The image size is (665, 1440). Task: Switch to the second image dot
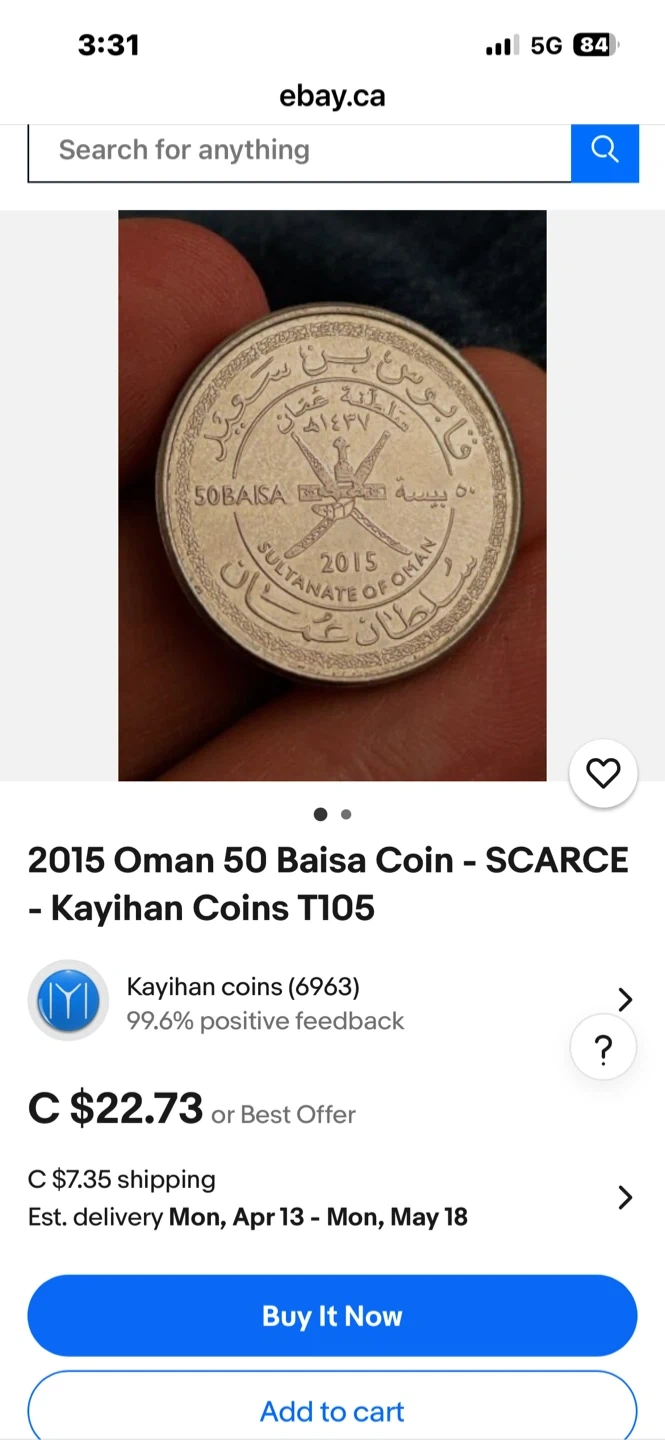346,814
